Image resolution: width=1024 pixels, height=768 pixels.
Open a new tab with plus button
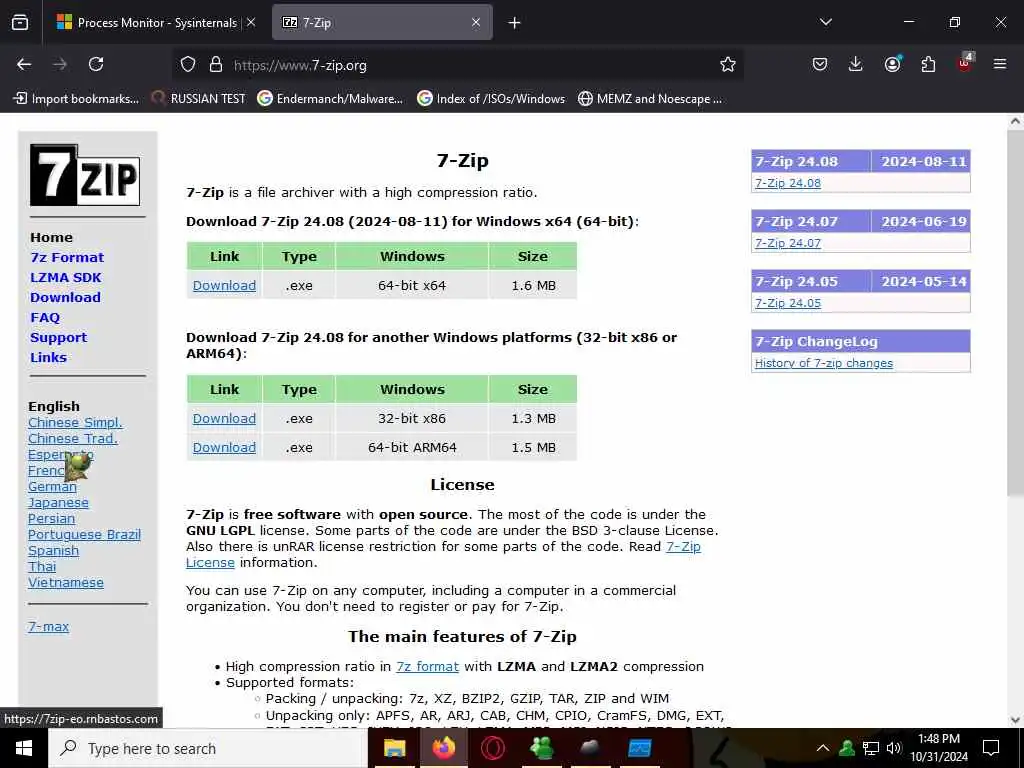(x=515, y=23)
